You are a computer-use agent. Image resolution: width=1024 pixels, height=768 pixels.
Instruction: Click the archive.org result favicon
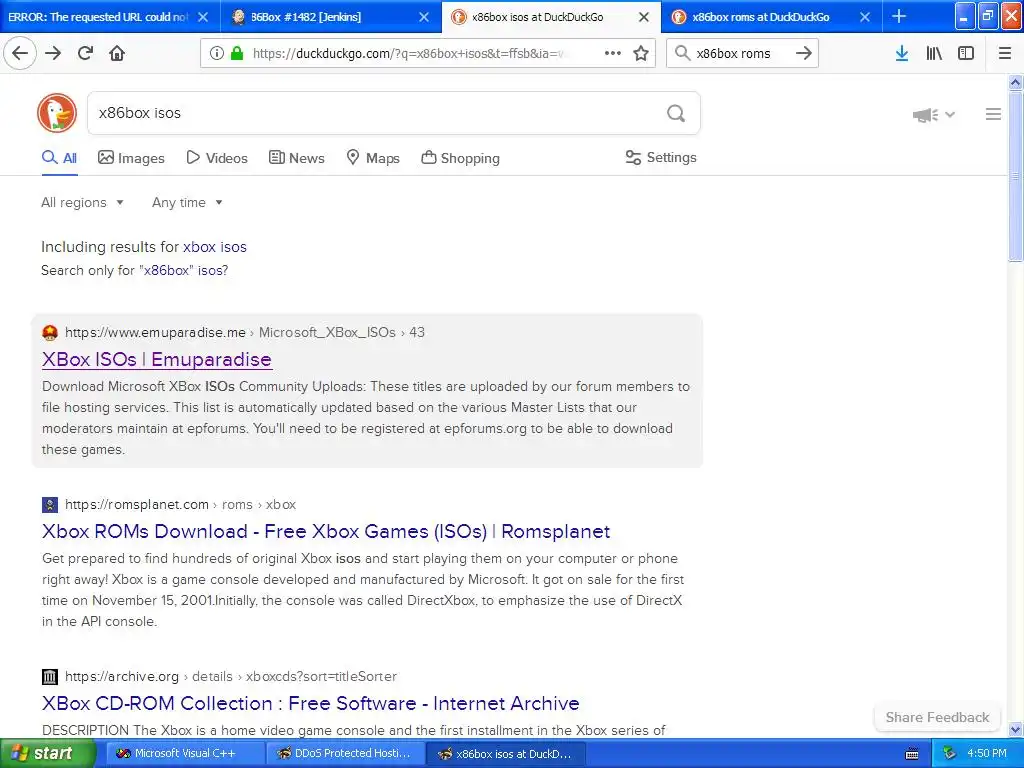[50, 677]
